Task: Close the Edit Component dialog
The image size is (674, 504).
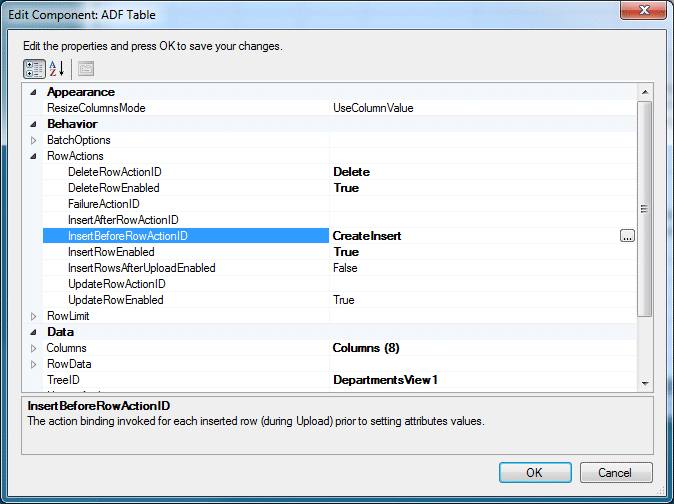Action: point(643,10)
